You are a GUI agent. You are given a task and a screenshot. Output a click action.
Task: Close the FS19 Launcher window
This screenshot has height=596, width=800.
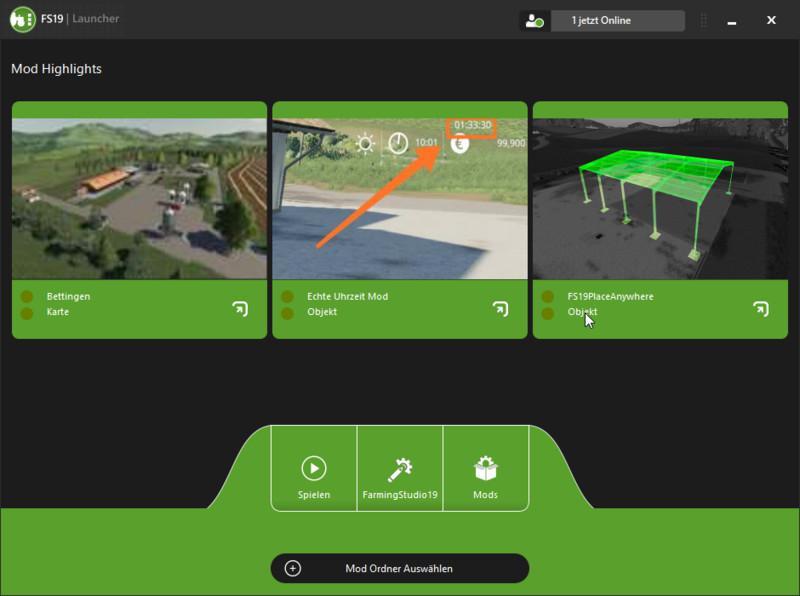(x=771, y=20)
